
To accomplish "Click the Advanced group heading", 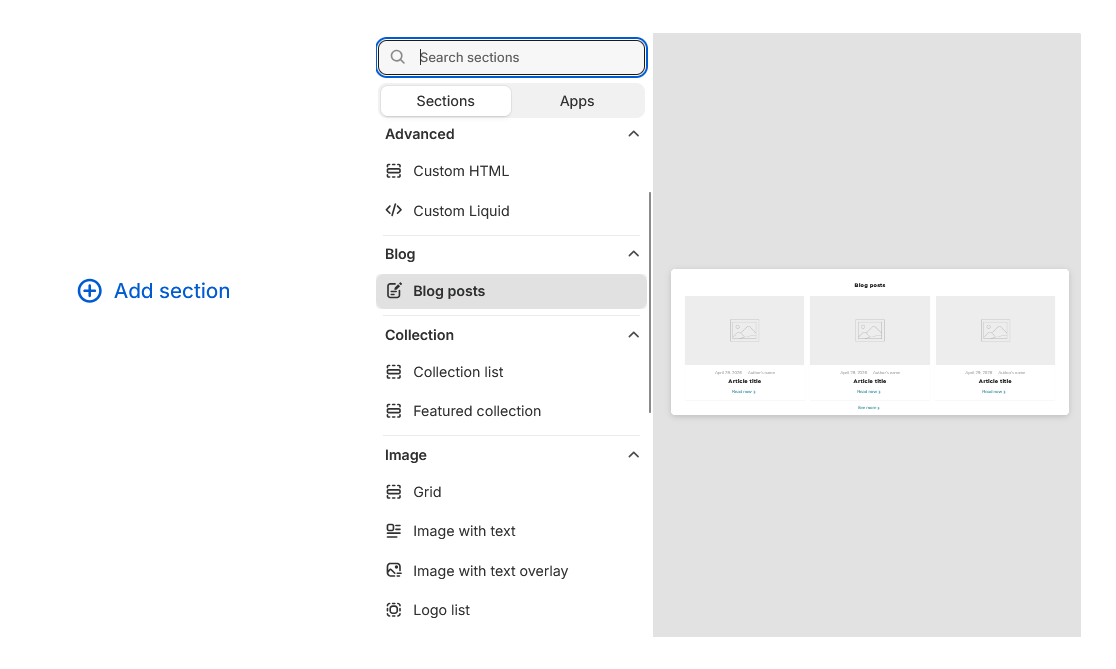I will pyautogui.click(x=420, y=134).
